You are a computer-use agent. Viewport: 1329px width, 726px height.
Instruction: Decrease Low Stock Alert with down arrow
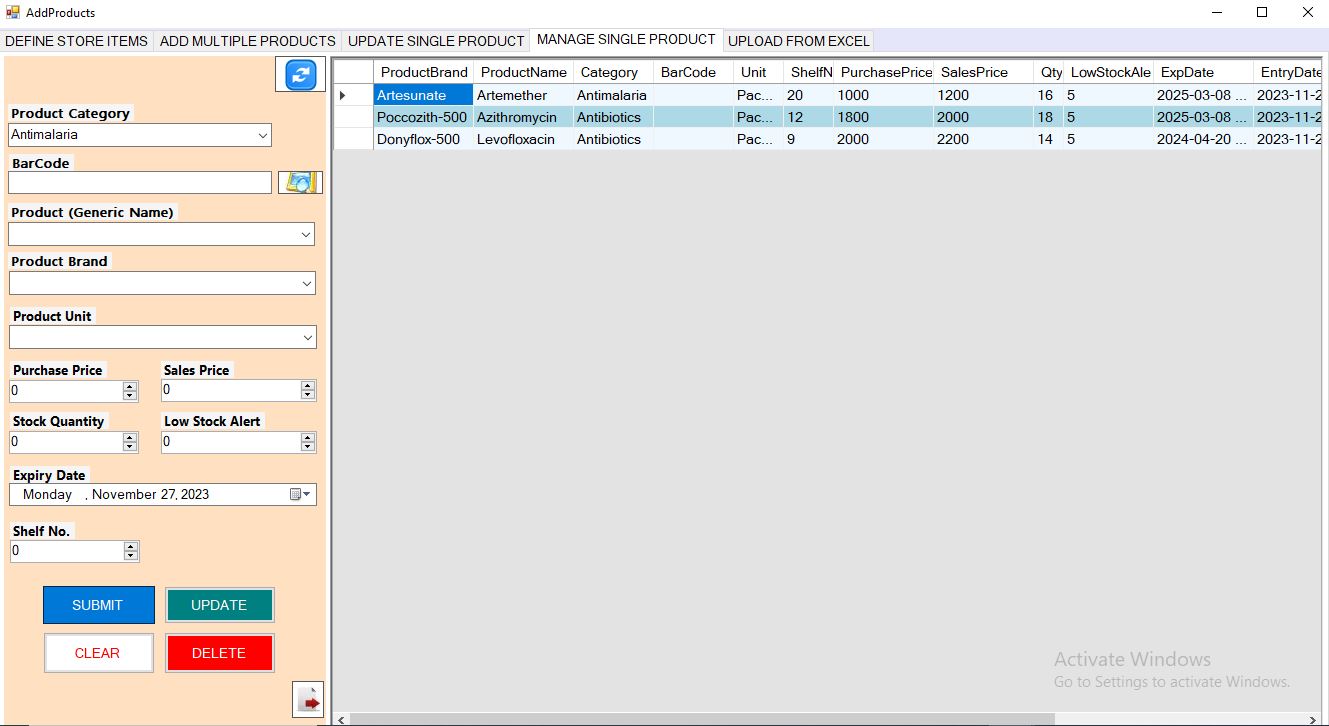[x=308, y=447]
